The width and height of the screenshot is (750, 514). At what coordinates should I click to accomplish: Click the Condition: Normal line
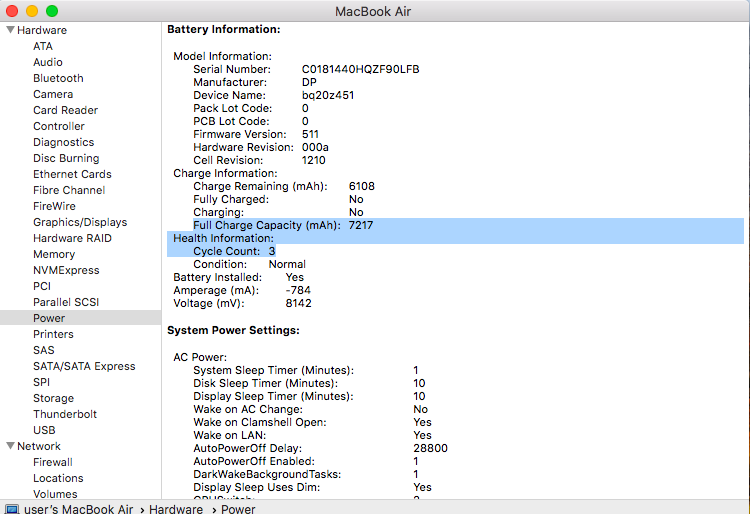249,264
